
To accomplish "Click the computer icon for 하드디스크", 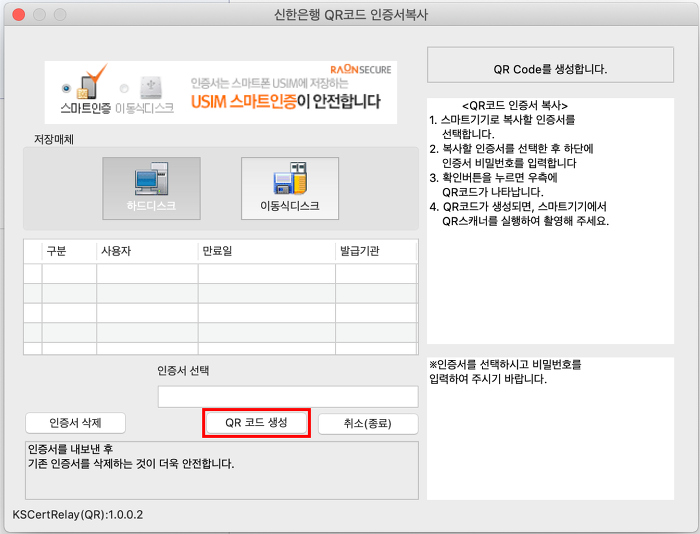I will [x=151, y=178].
